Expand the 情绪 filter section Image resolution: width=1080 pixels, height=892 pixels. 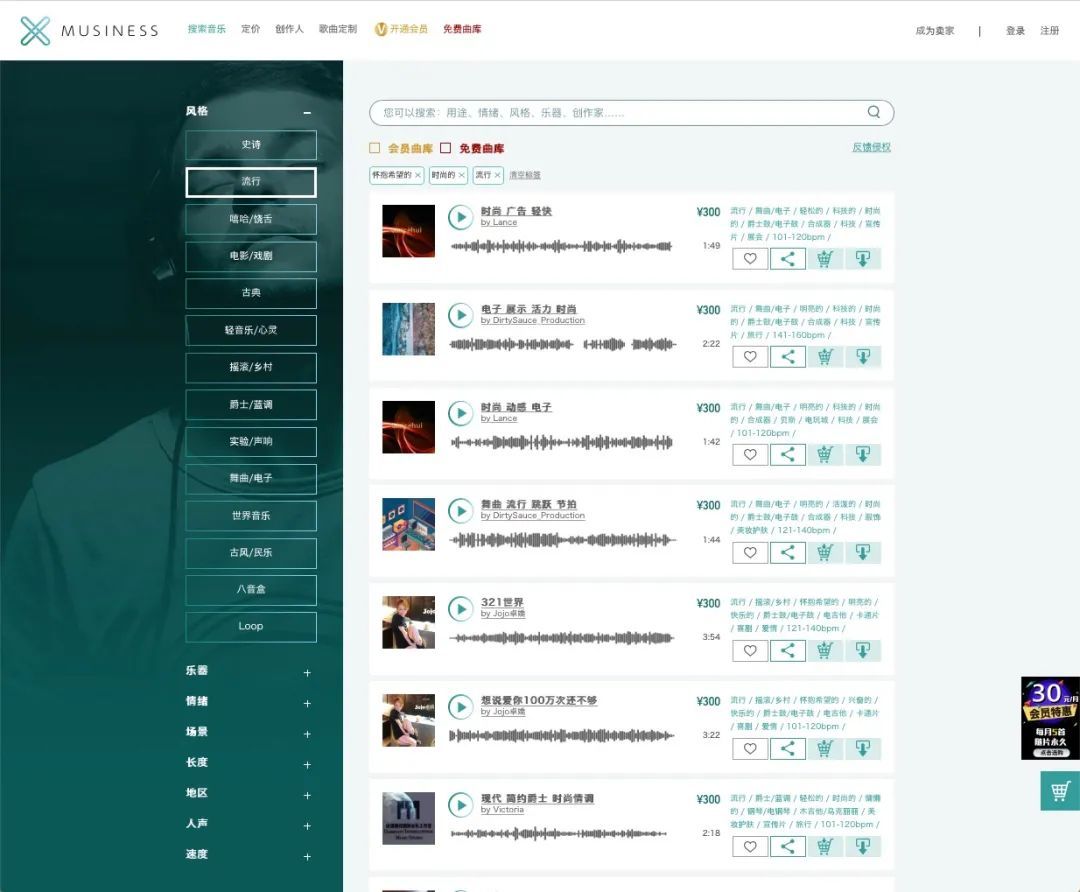[307, 703]
